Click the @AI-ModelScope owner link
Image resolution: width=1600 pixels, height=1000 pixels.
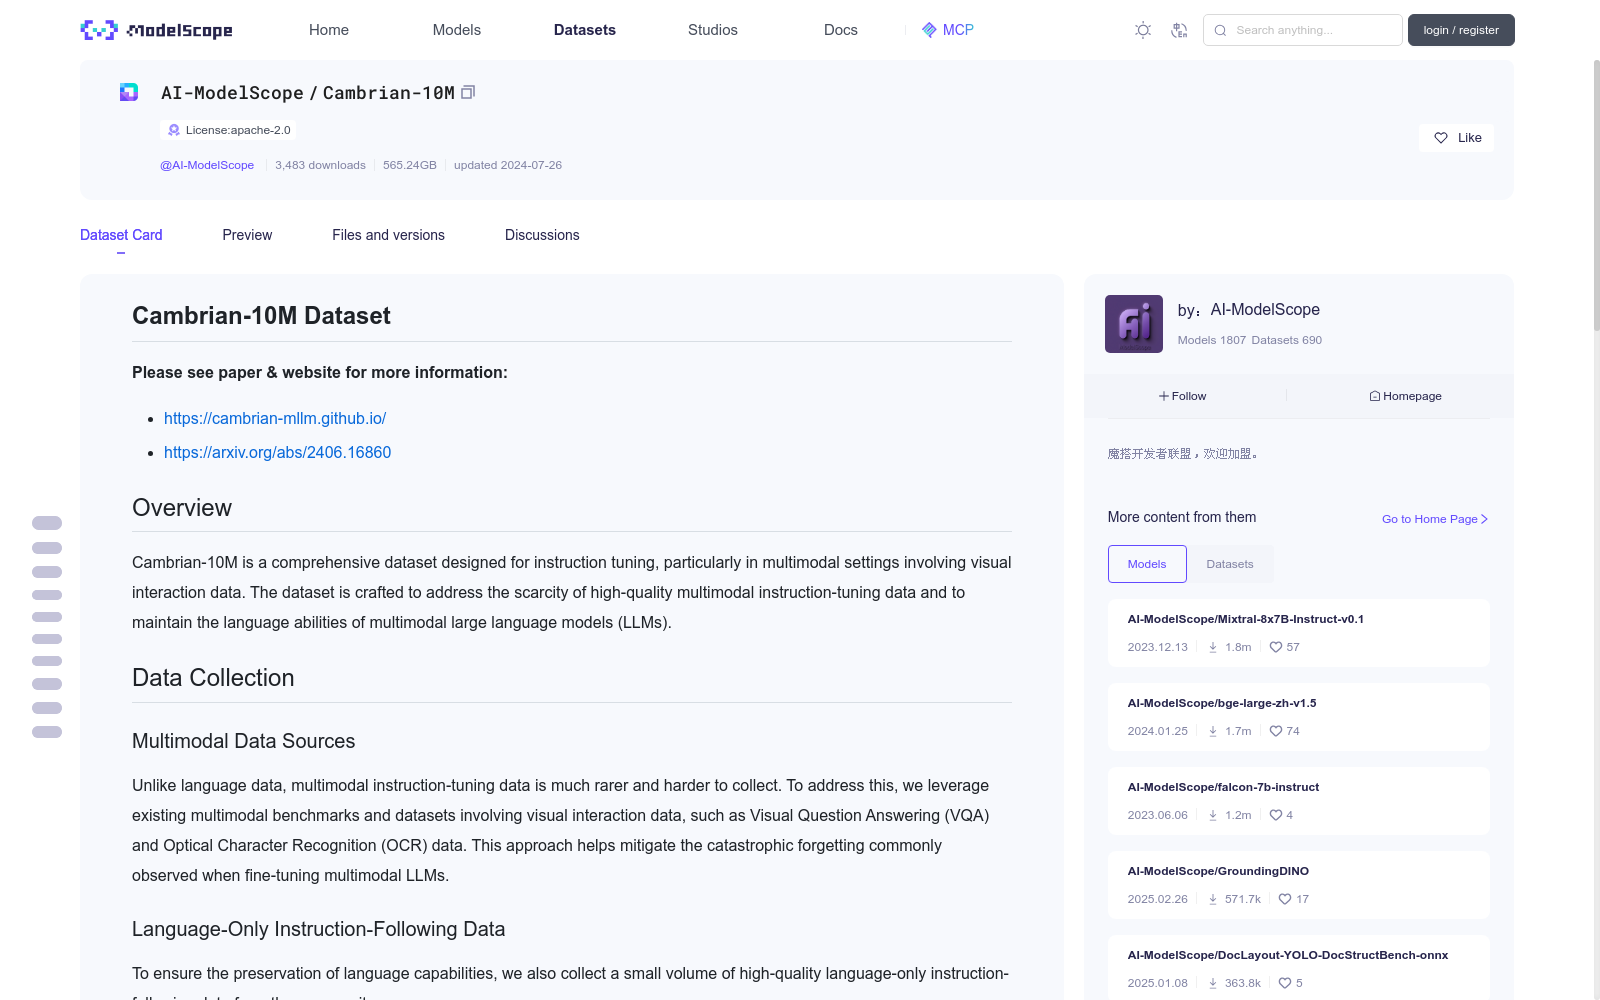pyautogui.click(x=207, y=165)
